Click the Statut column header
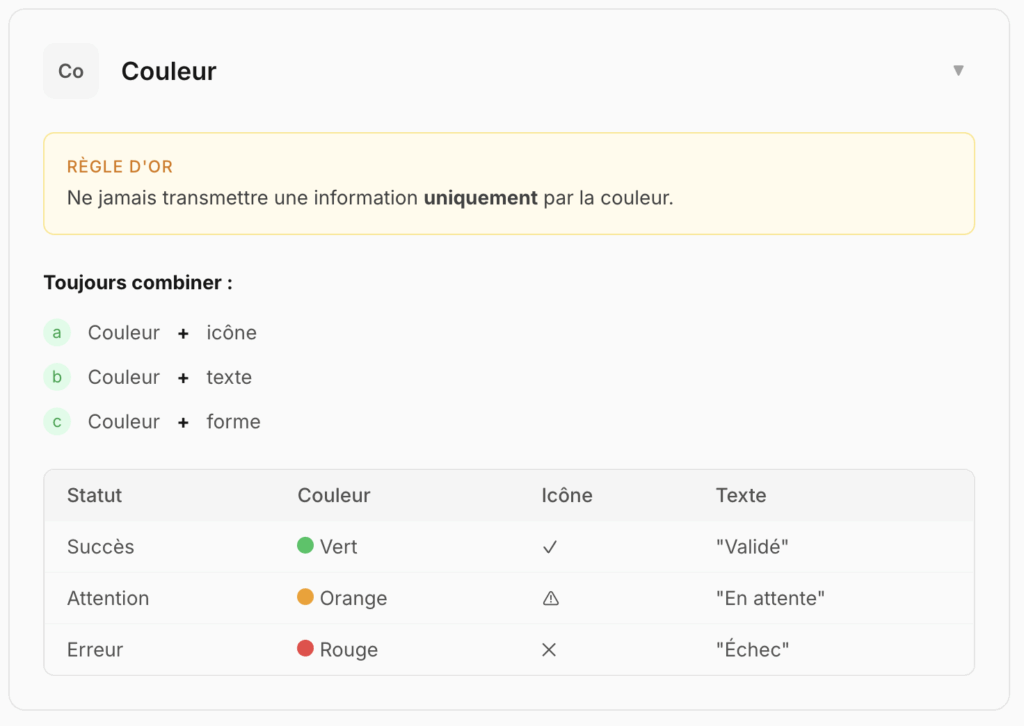This screenshot has width=1024, height=726. coord(94,495)
